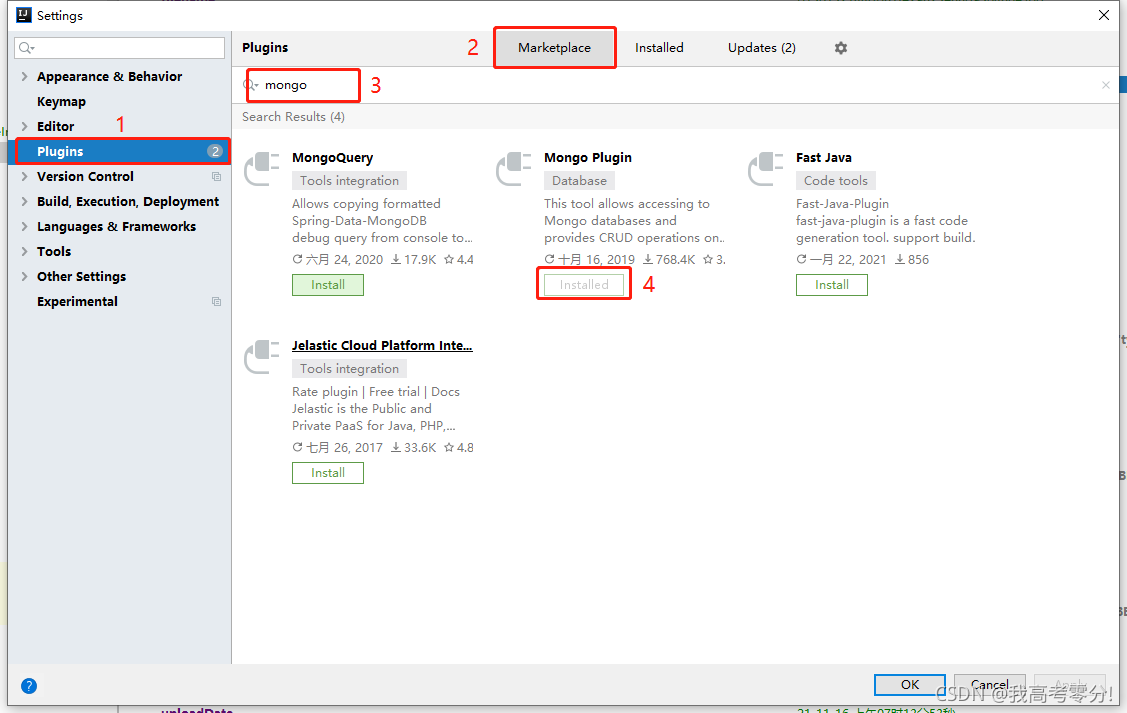Open the Jelastic Cloud Platform plugin page
1127x713 pixels.
(382, 345)
